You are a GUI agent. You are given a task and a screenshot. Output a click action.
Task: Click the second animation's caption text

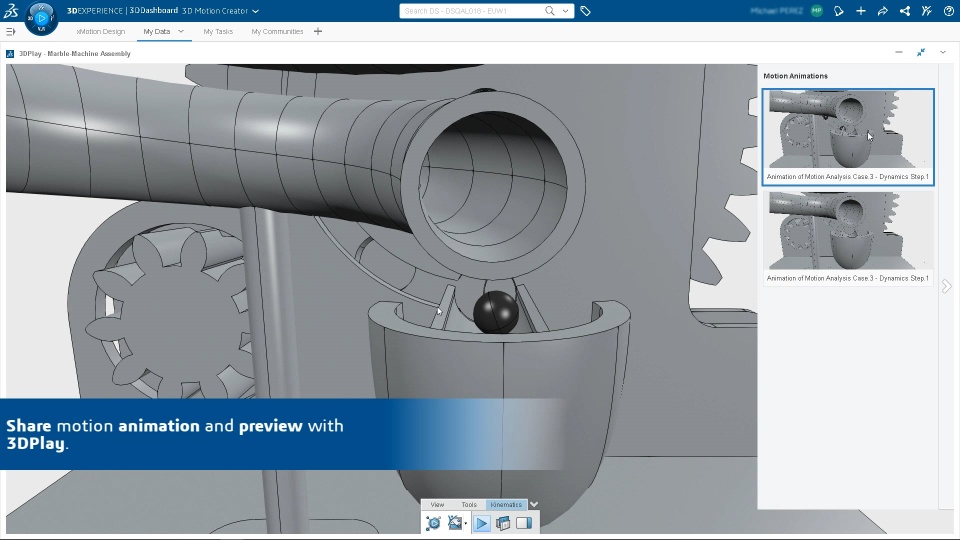point(848,278)
